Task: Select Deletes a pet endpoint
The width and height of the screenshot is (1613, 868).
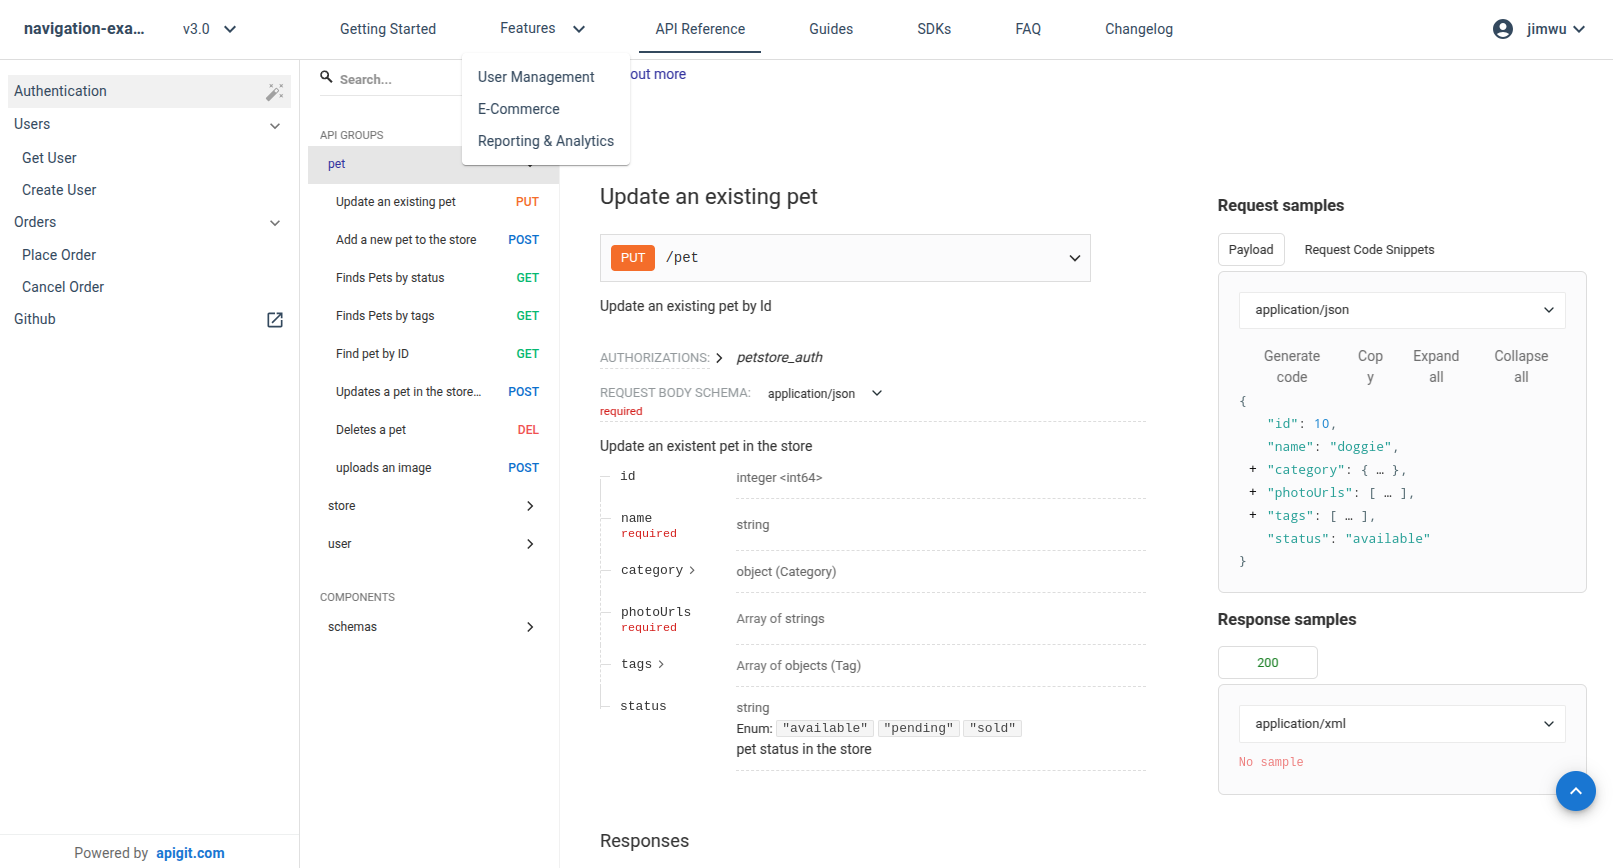Action: tap(434, 430)
